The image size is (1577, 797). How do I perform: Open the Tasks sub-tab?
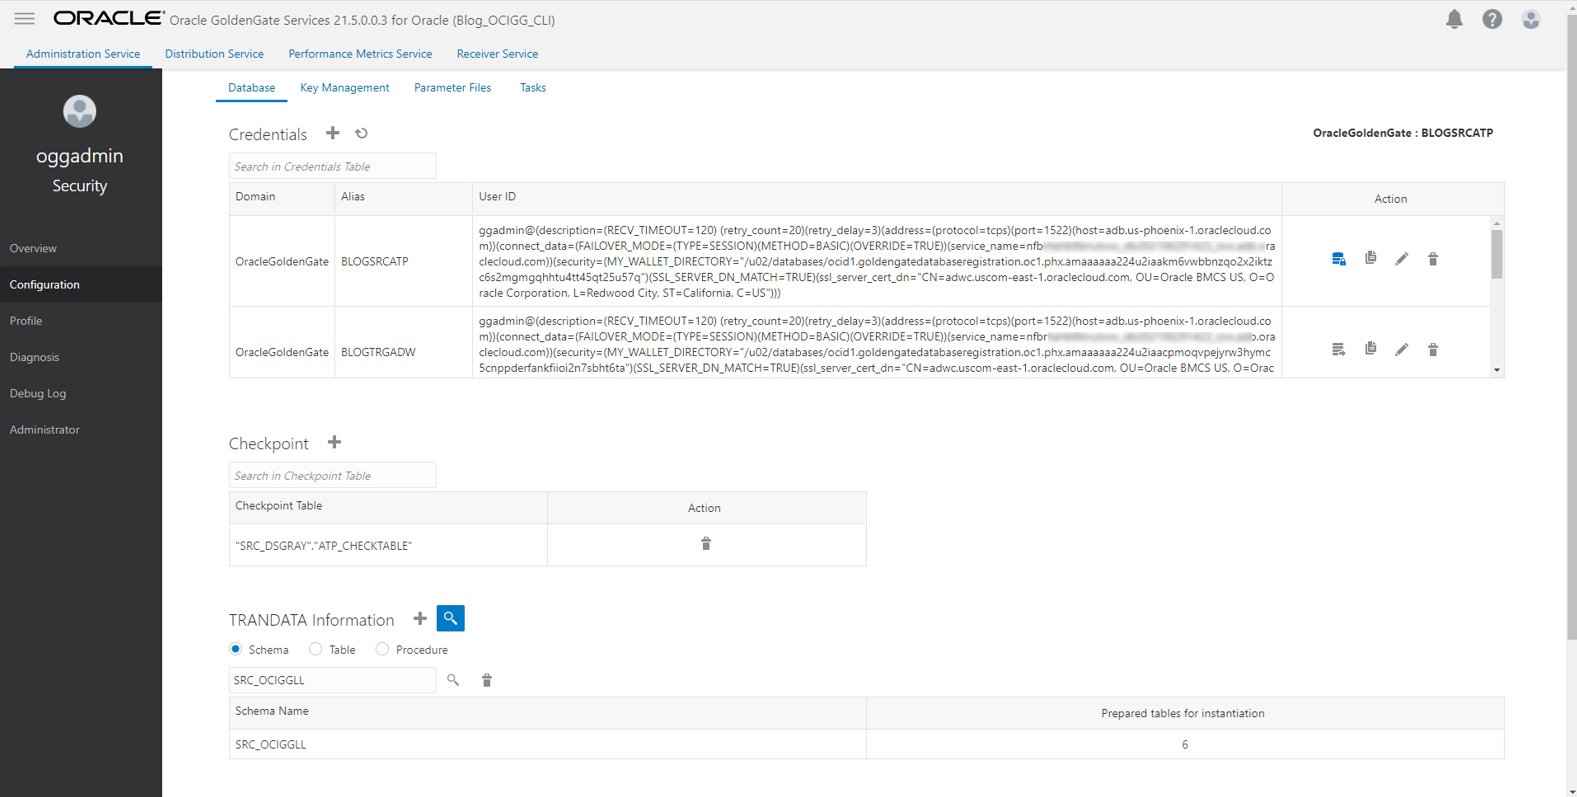coord(533,88)
